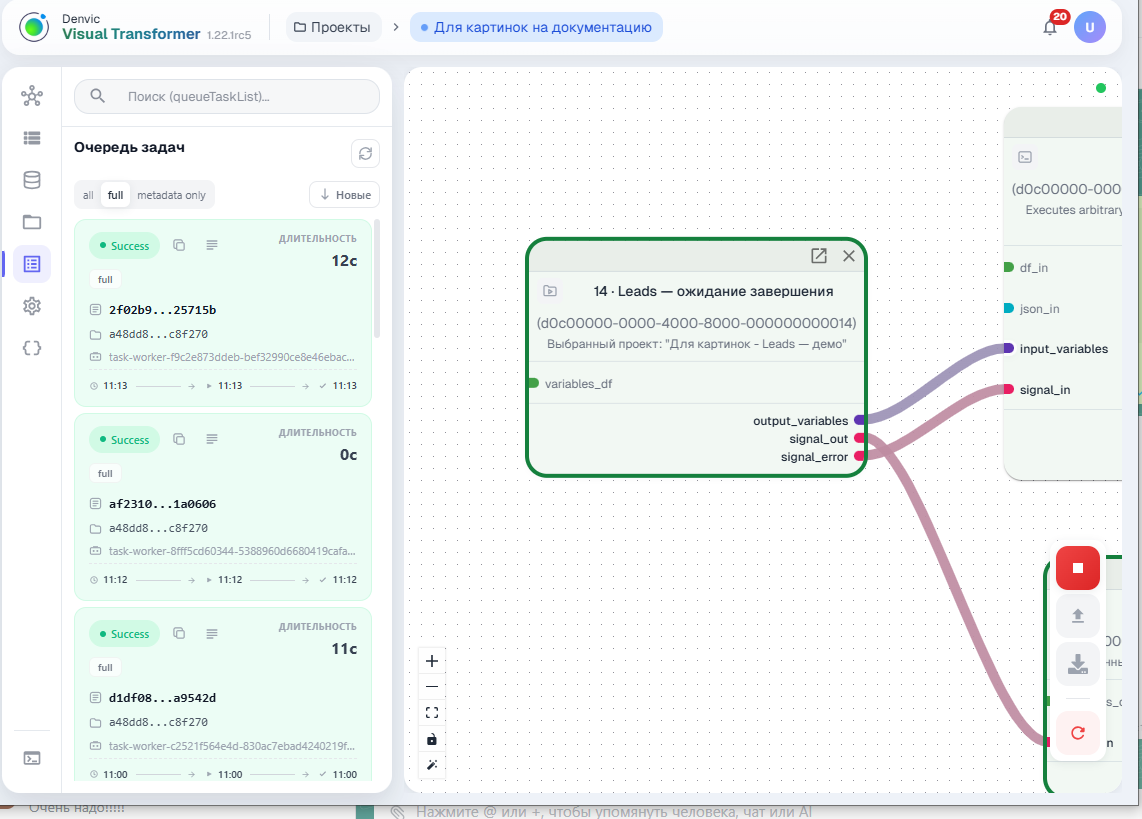This screenshot has width=1142, height=819.
Task: Toggle the canvas lock
Action: pyautogui.click(x=432, y=740)
